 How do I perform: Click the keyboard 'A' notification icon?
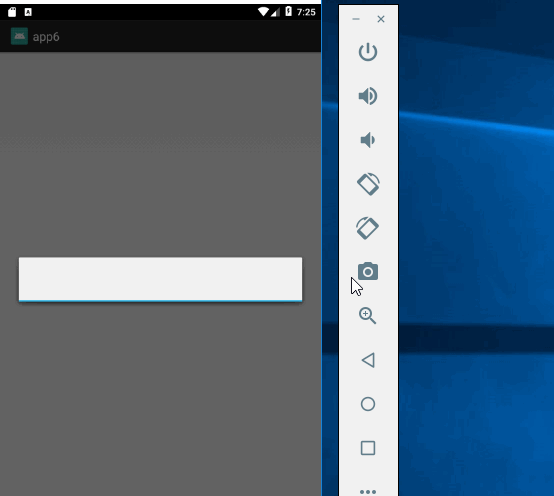click(28, 12)
